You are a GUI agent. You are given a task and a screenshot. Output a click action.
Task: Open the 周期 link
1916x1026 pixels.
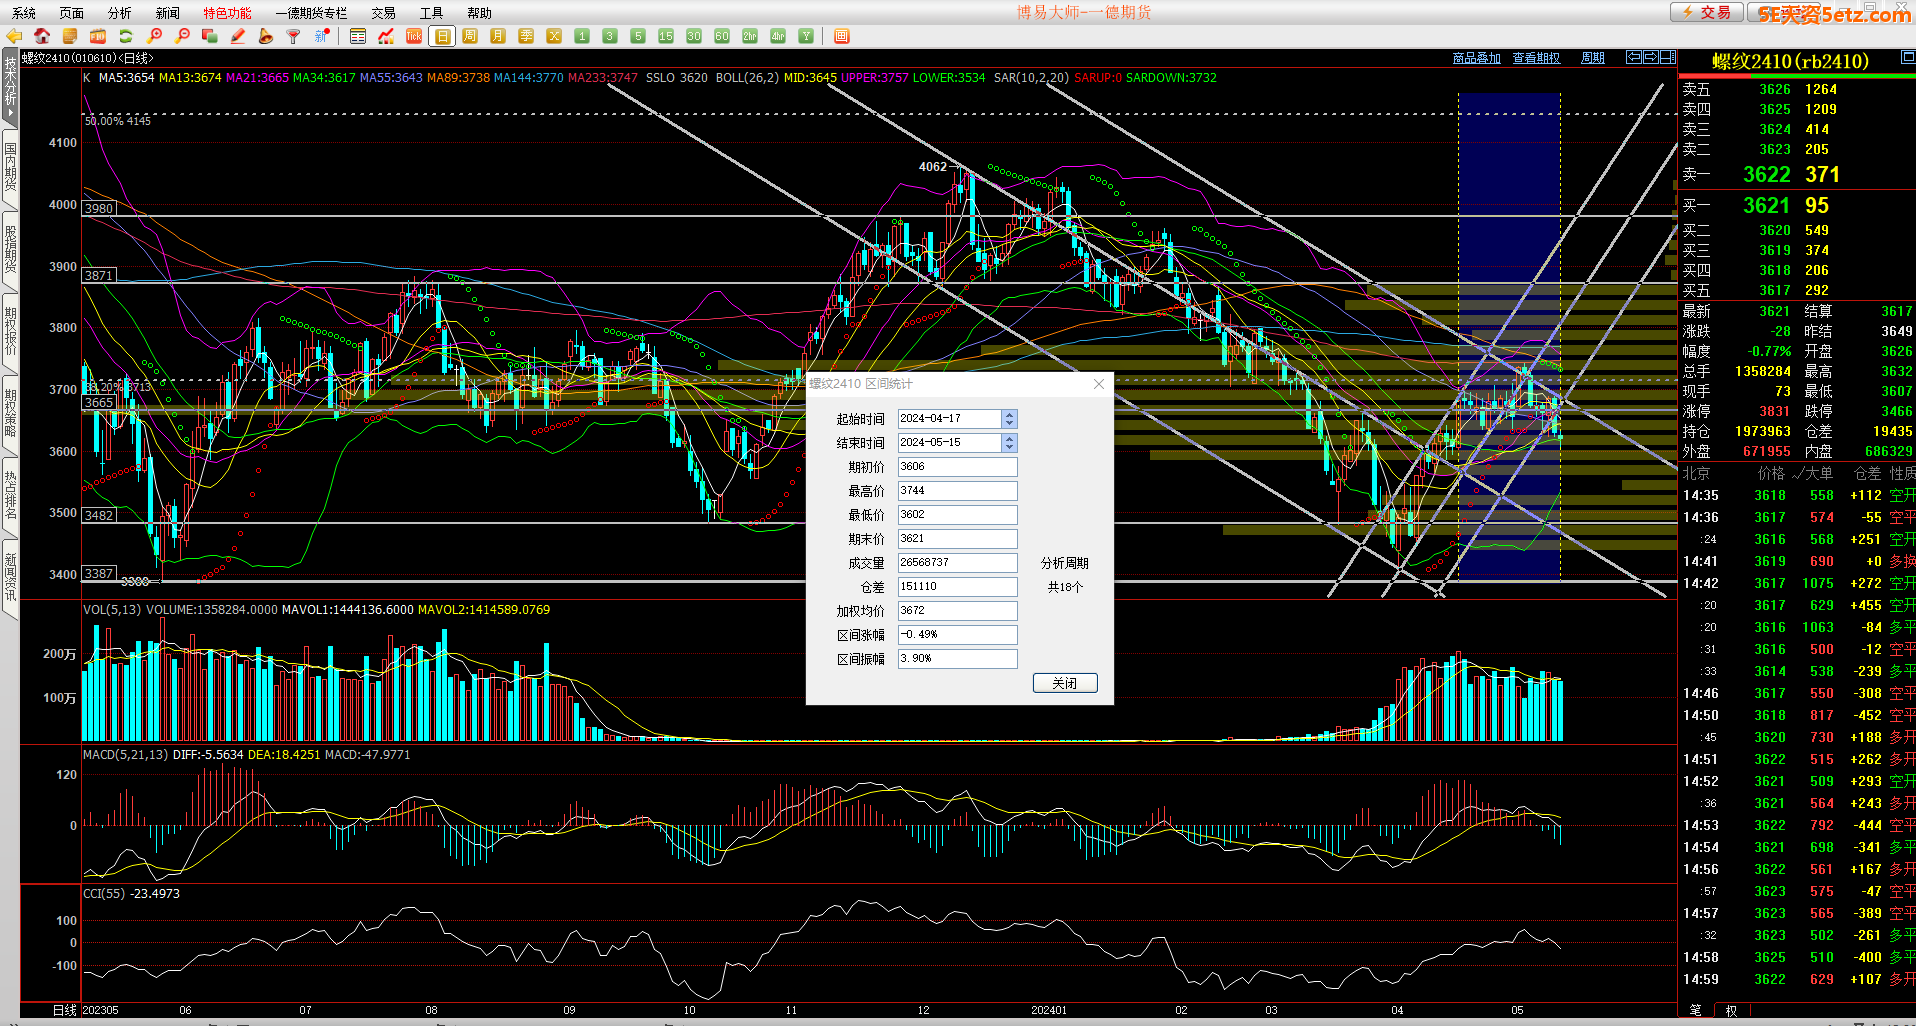(x=1593, y=58)
